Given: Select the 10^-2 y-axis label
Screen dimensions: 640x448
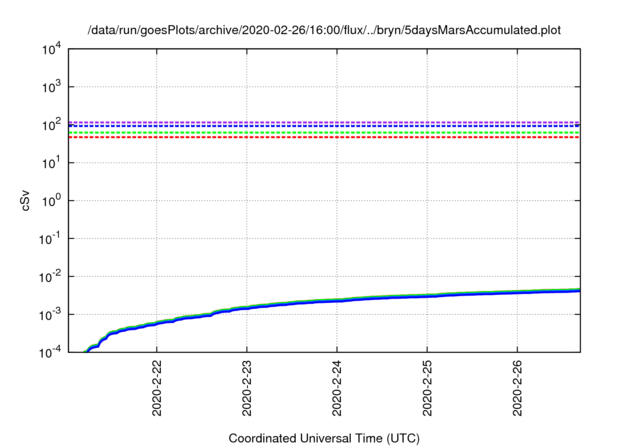Looking at the screenshot, I should pyautogui.click(x=50, y=277).
